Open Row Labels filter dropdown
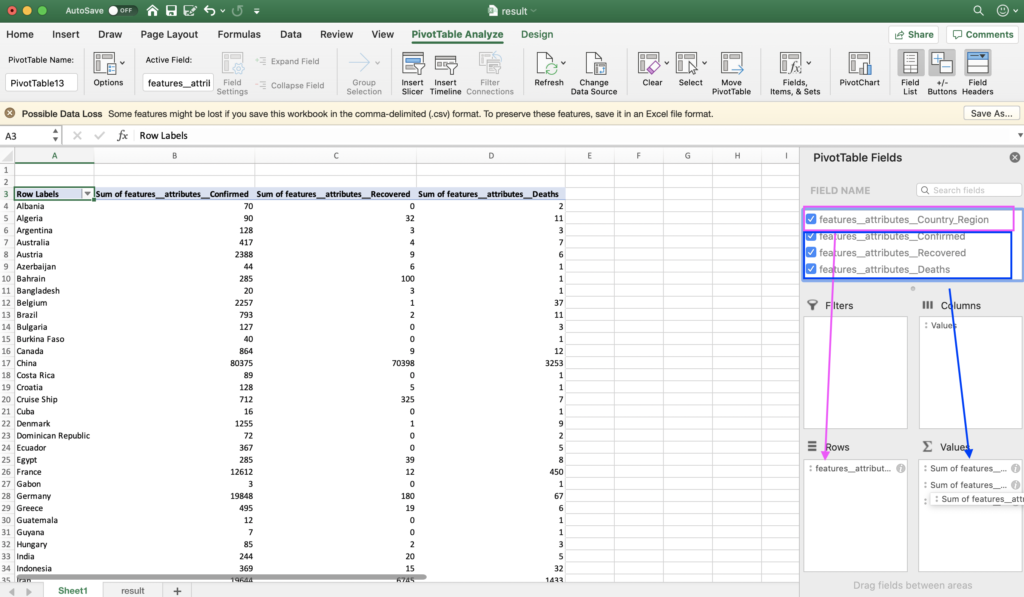The height and width of the screenshot is (597, 1024). click(x=87, y=194)
